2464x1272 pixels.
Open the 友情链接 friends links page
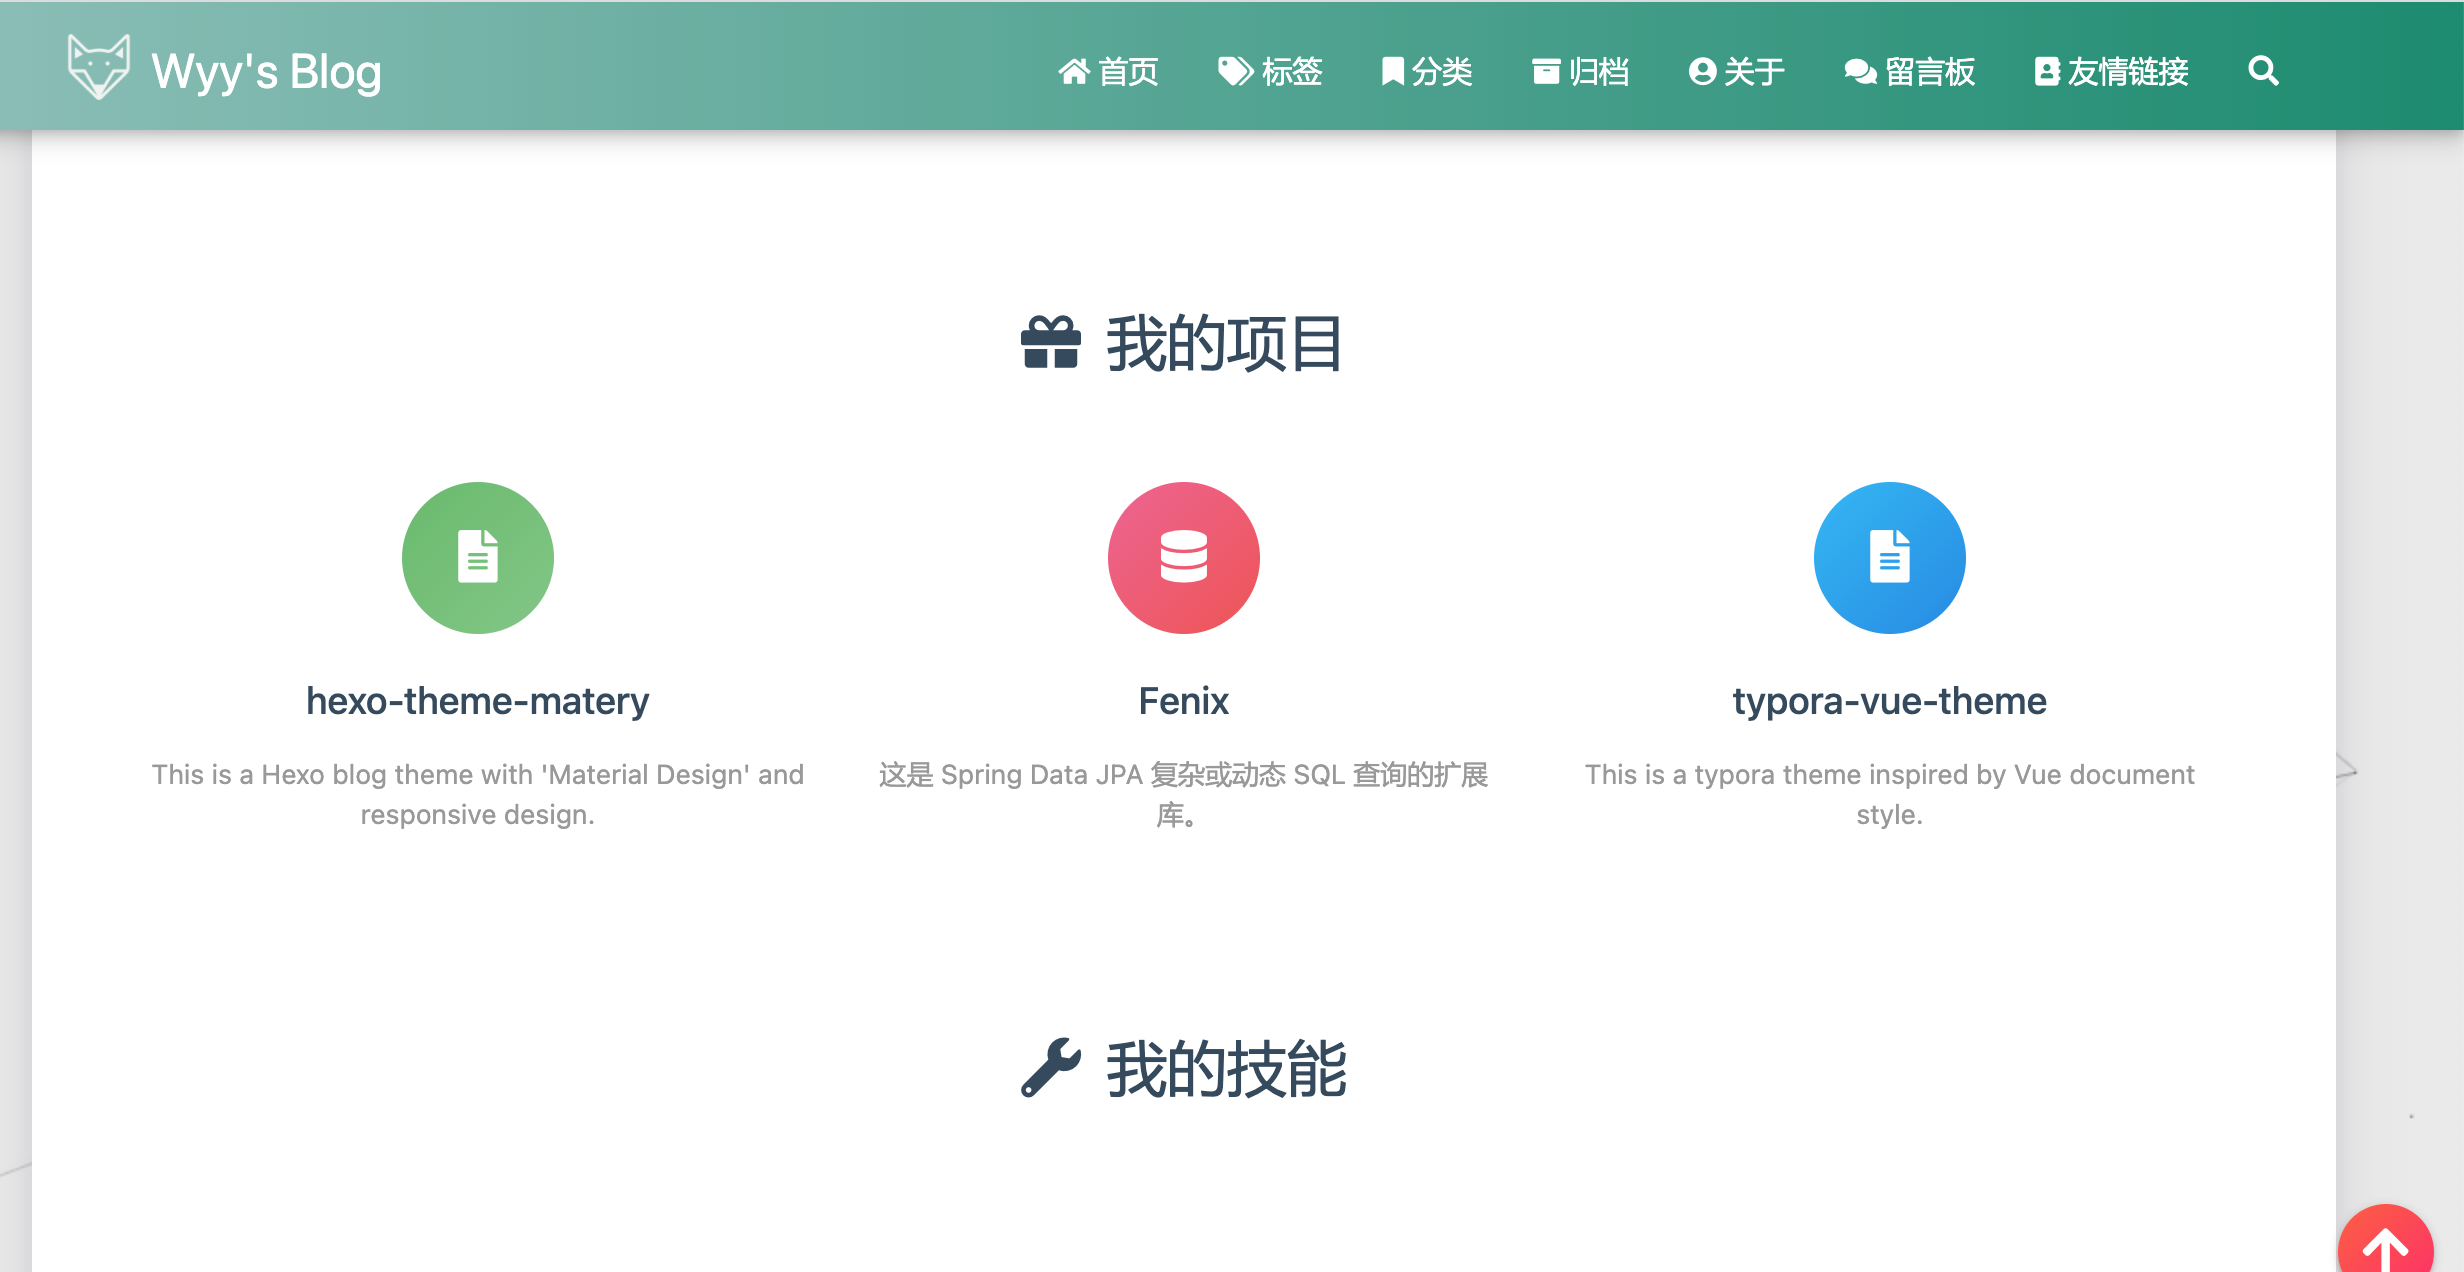coord(2111,72)
